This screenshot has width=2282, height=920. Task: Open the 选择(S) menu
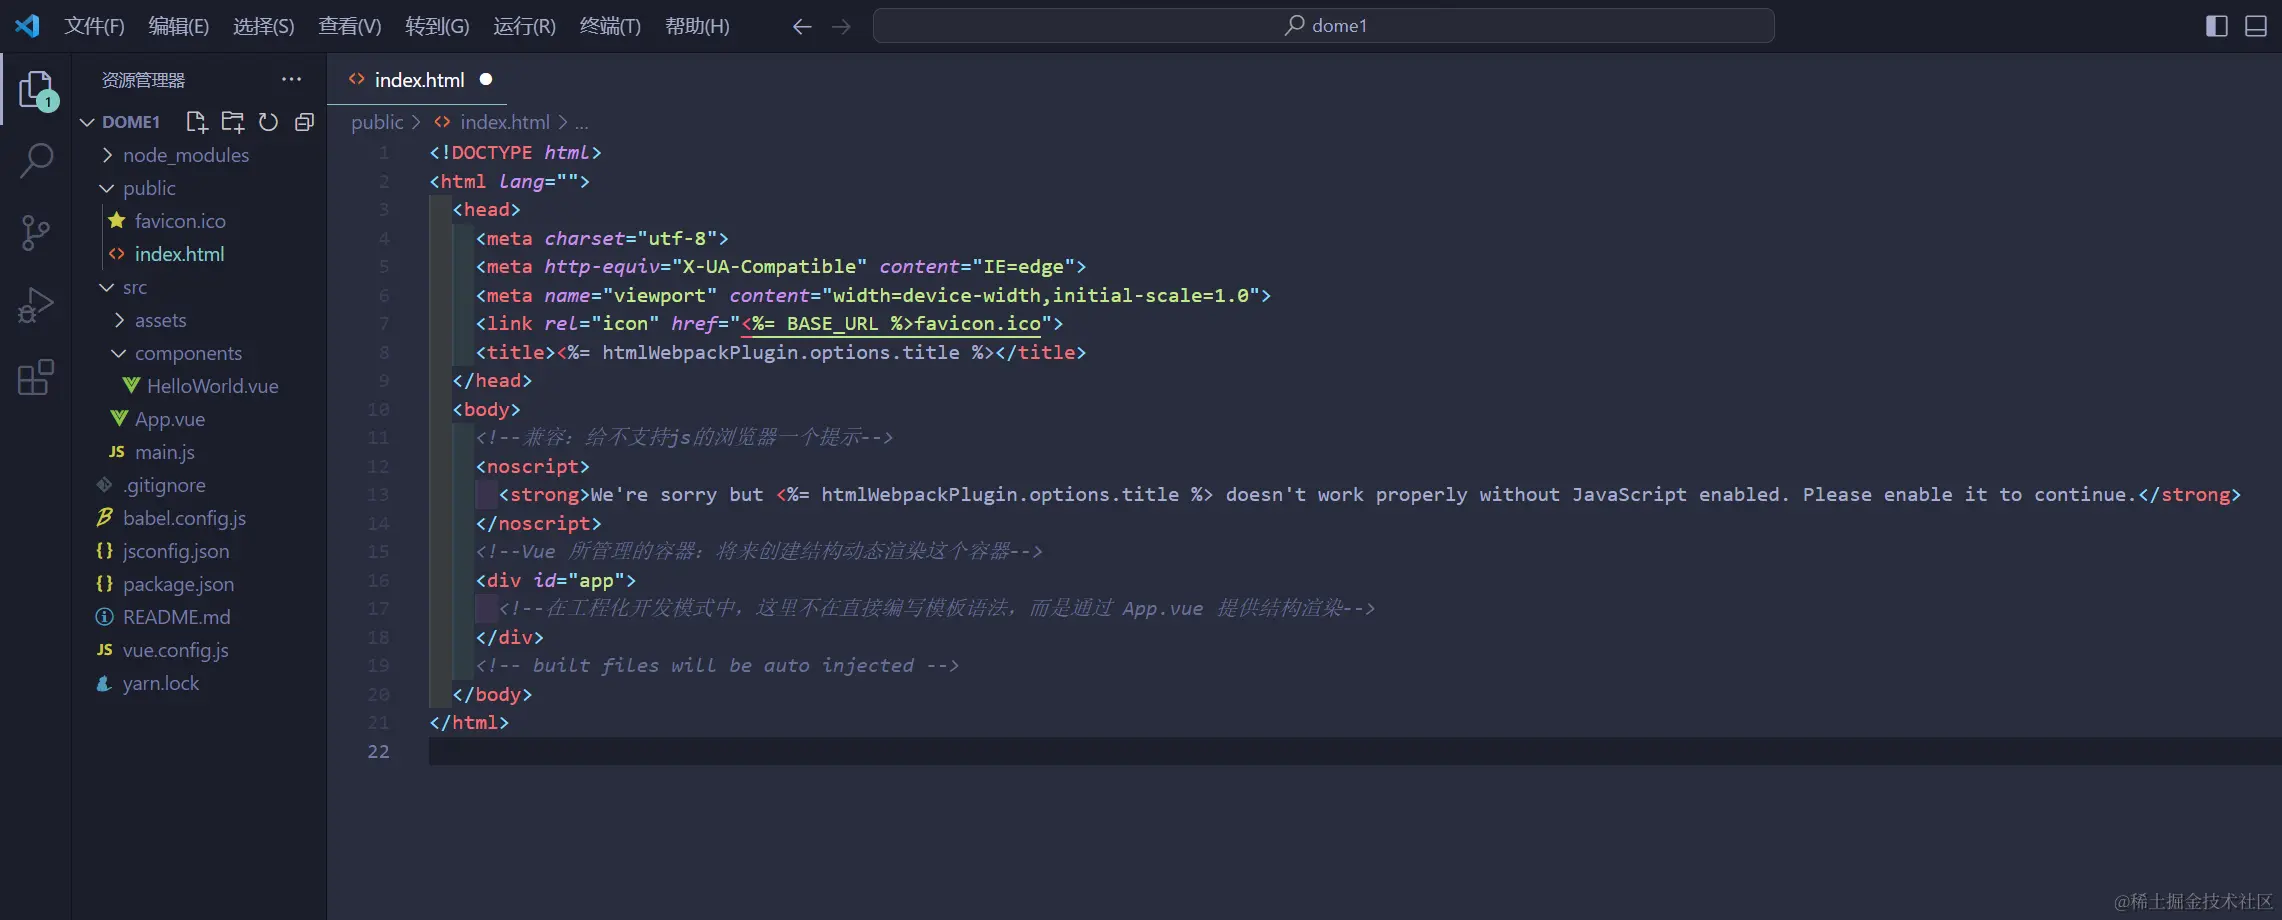(x=263, y=26)
